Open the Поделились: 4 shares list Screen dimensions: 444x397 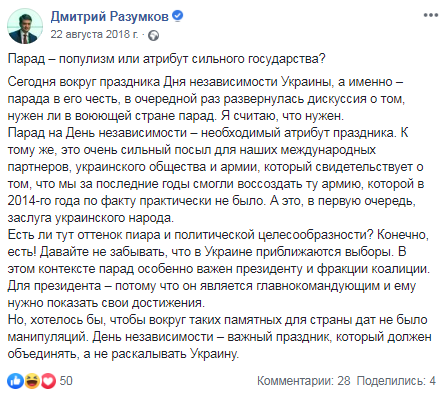[x=396, y=381]
